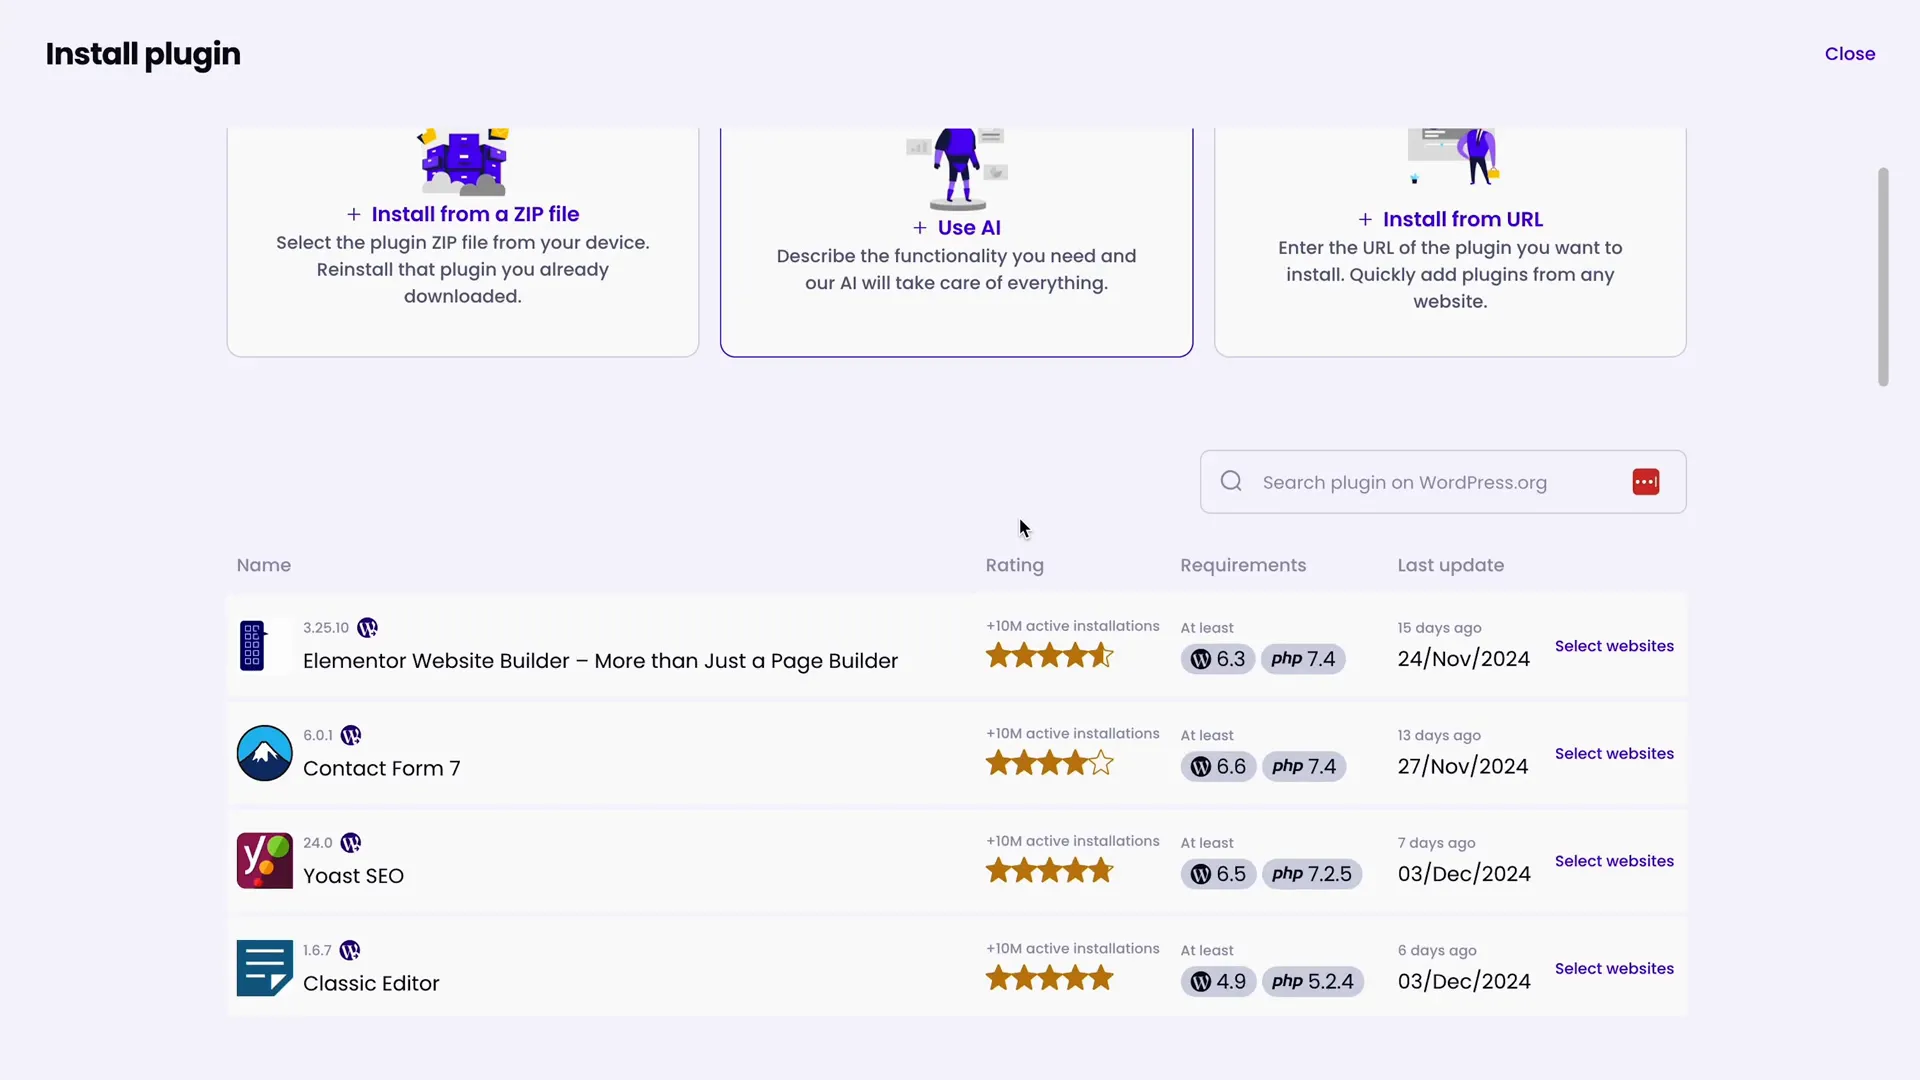Click the Yoast SEO plugin logo
Image resolution: width=1920 pixels, height=1080 pixels.
[265, 861]
